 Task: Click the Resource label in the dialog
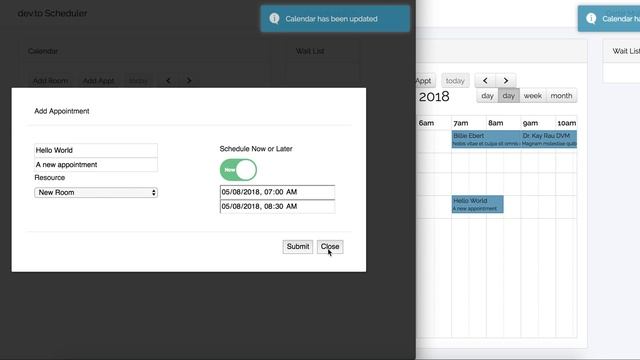pos(50,178)
